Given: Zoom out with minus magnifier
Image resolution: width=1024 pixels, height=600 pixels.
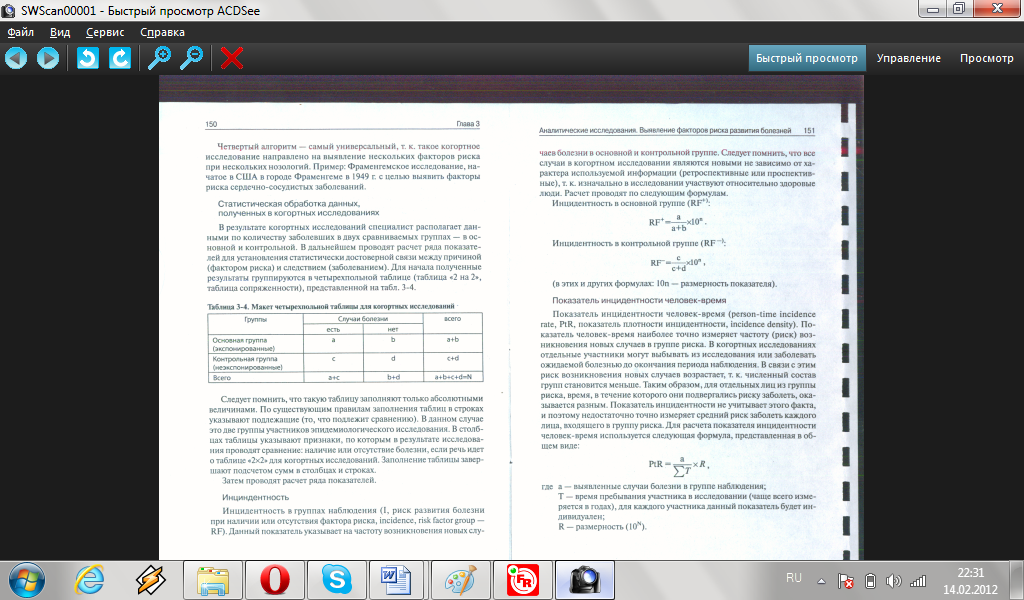Looking at the screenshot, I should (x=191, y=58).
